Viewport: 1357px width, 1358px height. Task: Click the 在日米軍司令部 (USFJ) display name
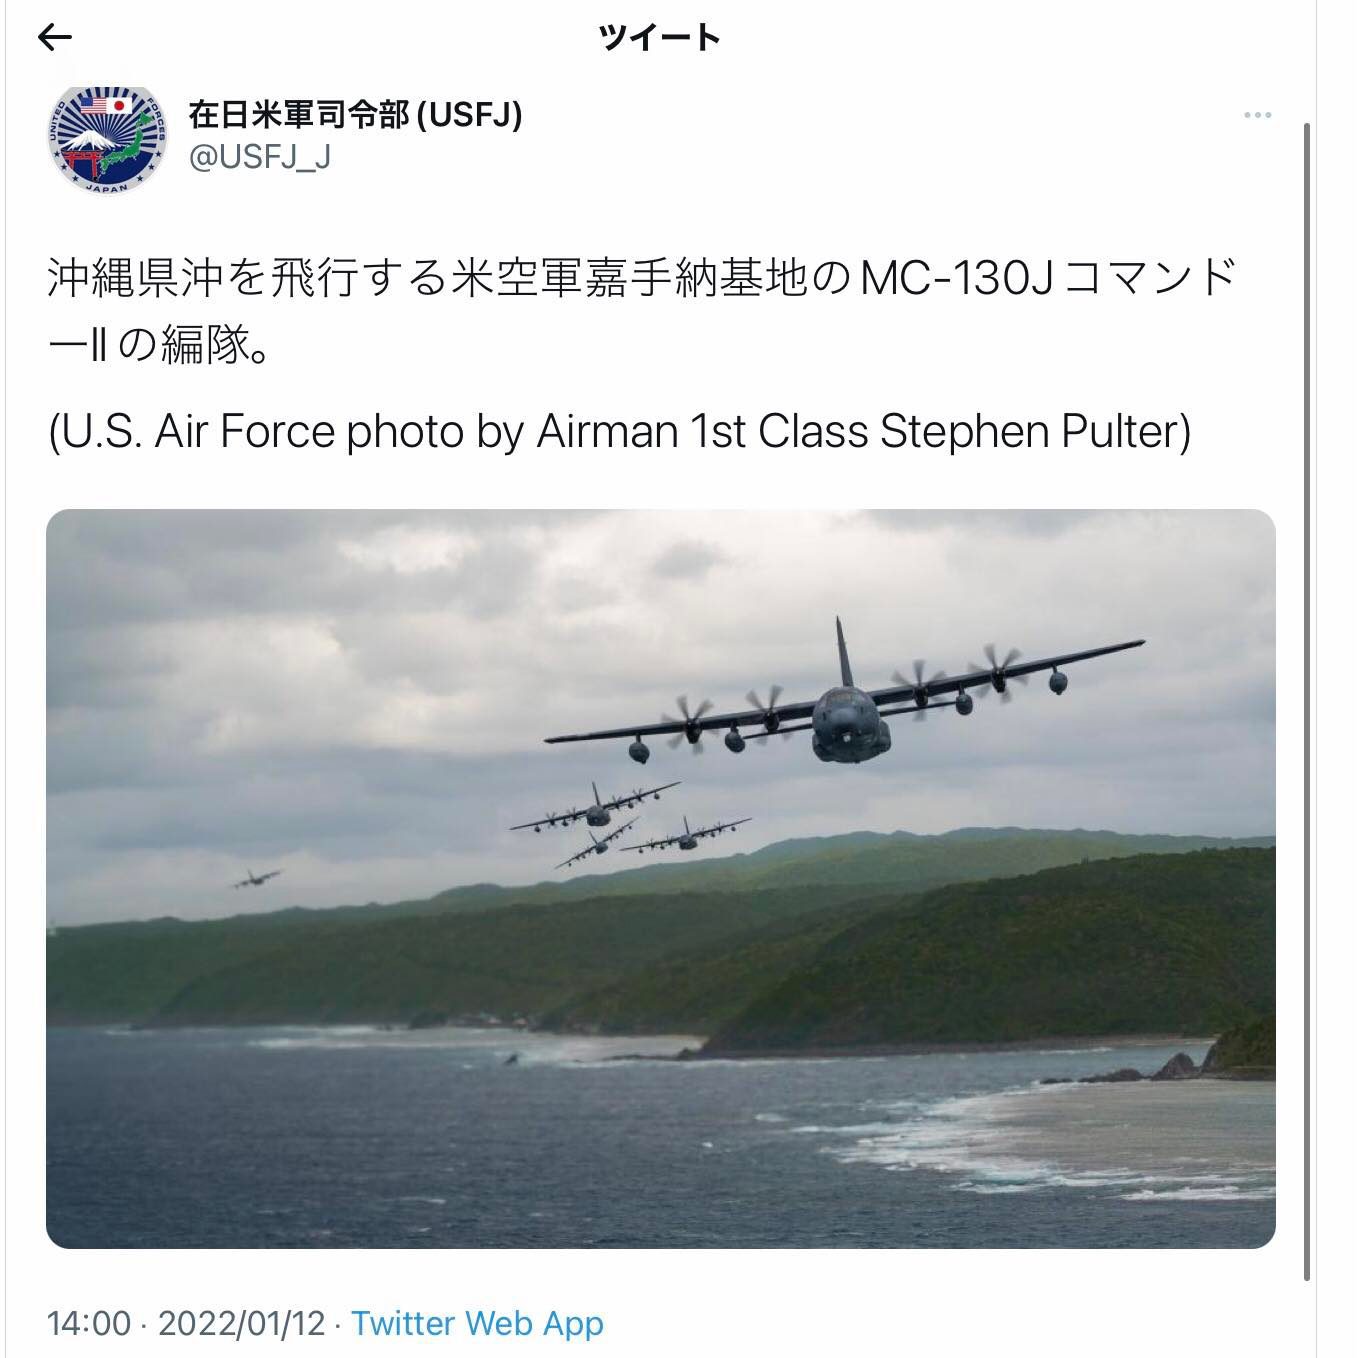[356, 115]
